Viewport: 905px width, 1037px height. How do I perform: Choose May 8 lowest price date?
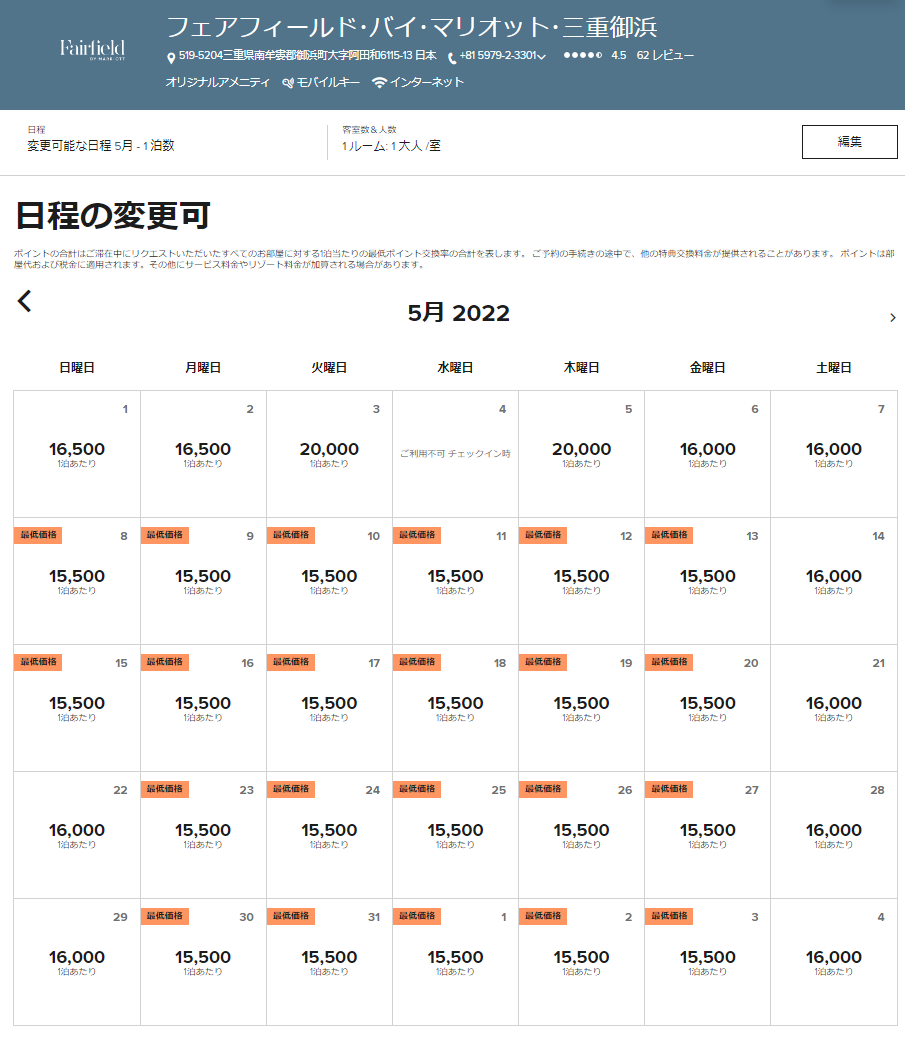coord(77,581)
